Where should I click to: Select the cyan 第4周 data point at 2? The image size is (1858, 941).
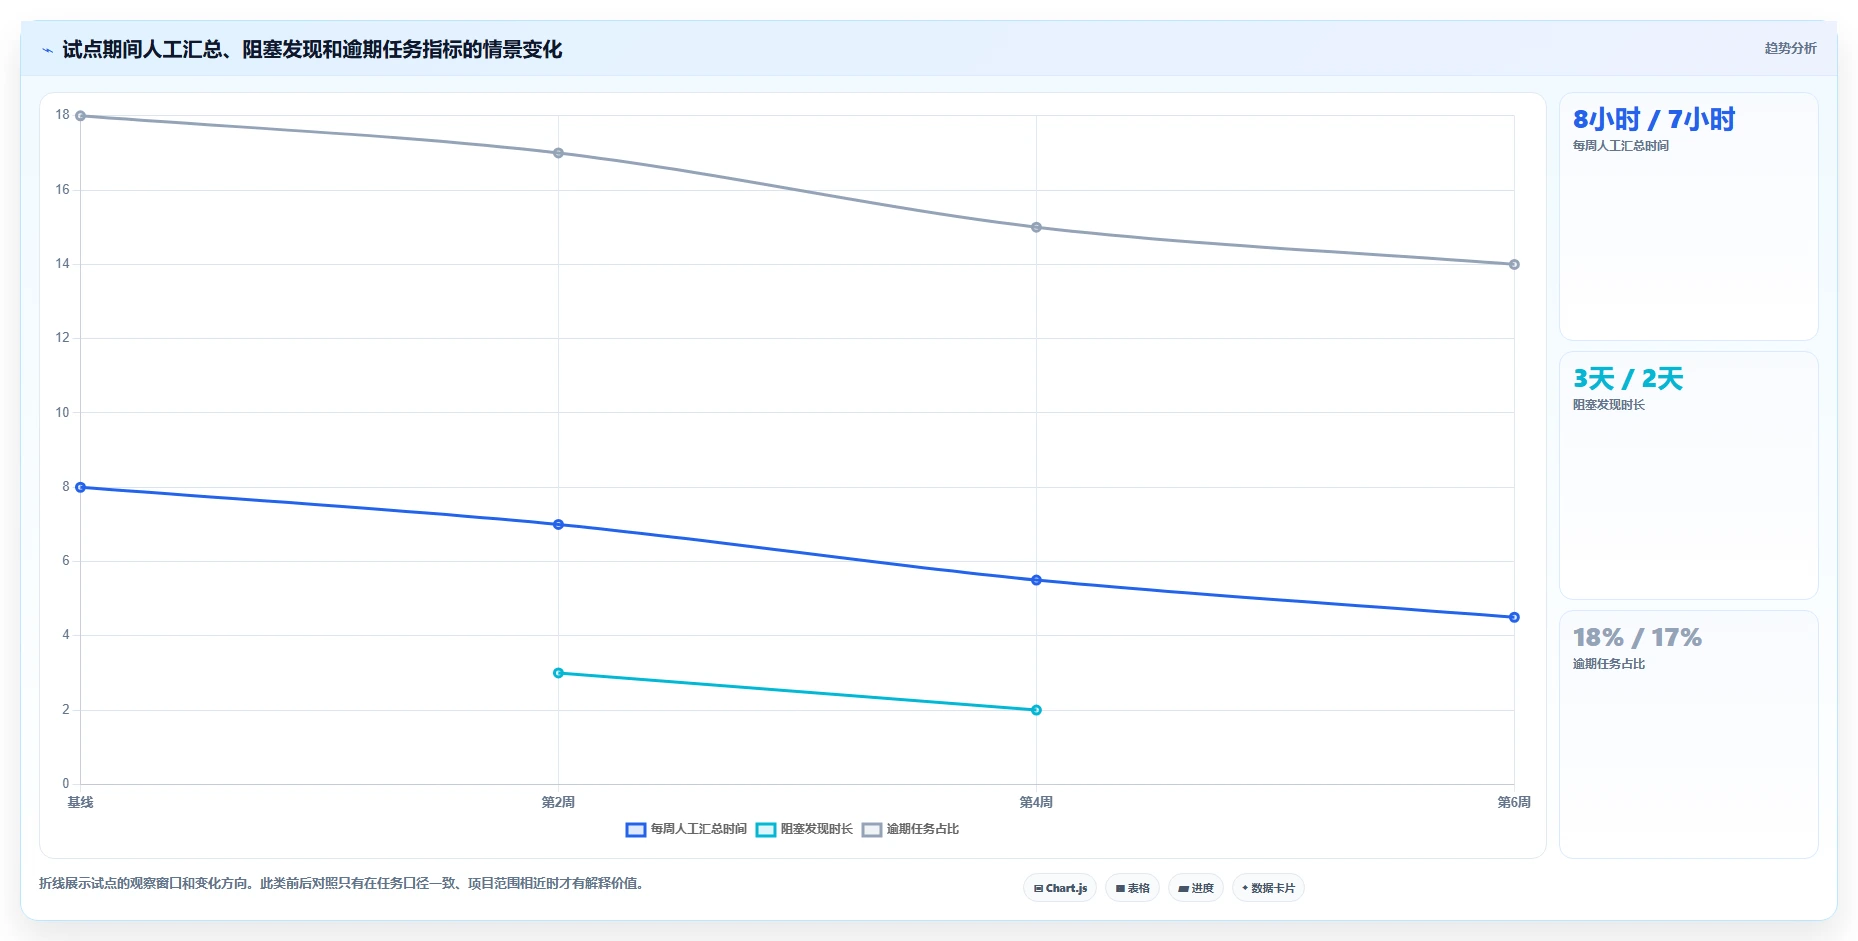pos(1036,710)
